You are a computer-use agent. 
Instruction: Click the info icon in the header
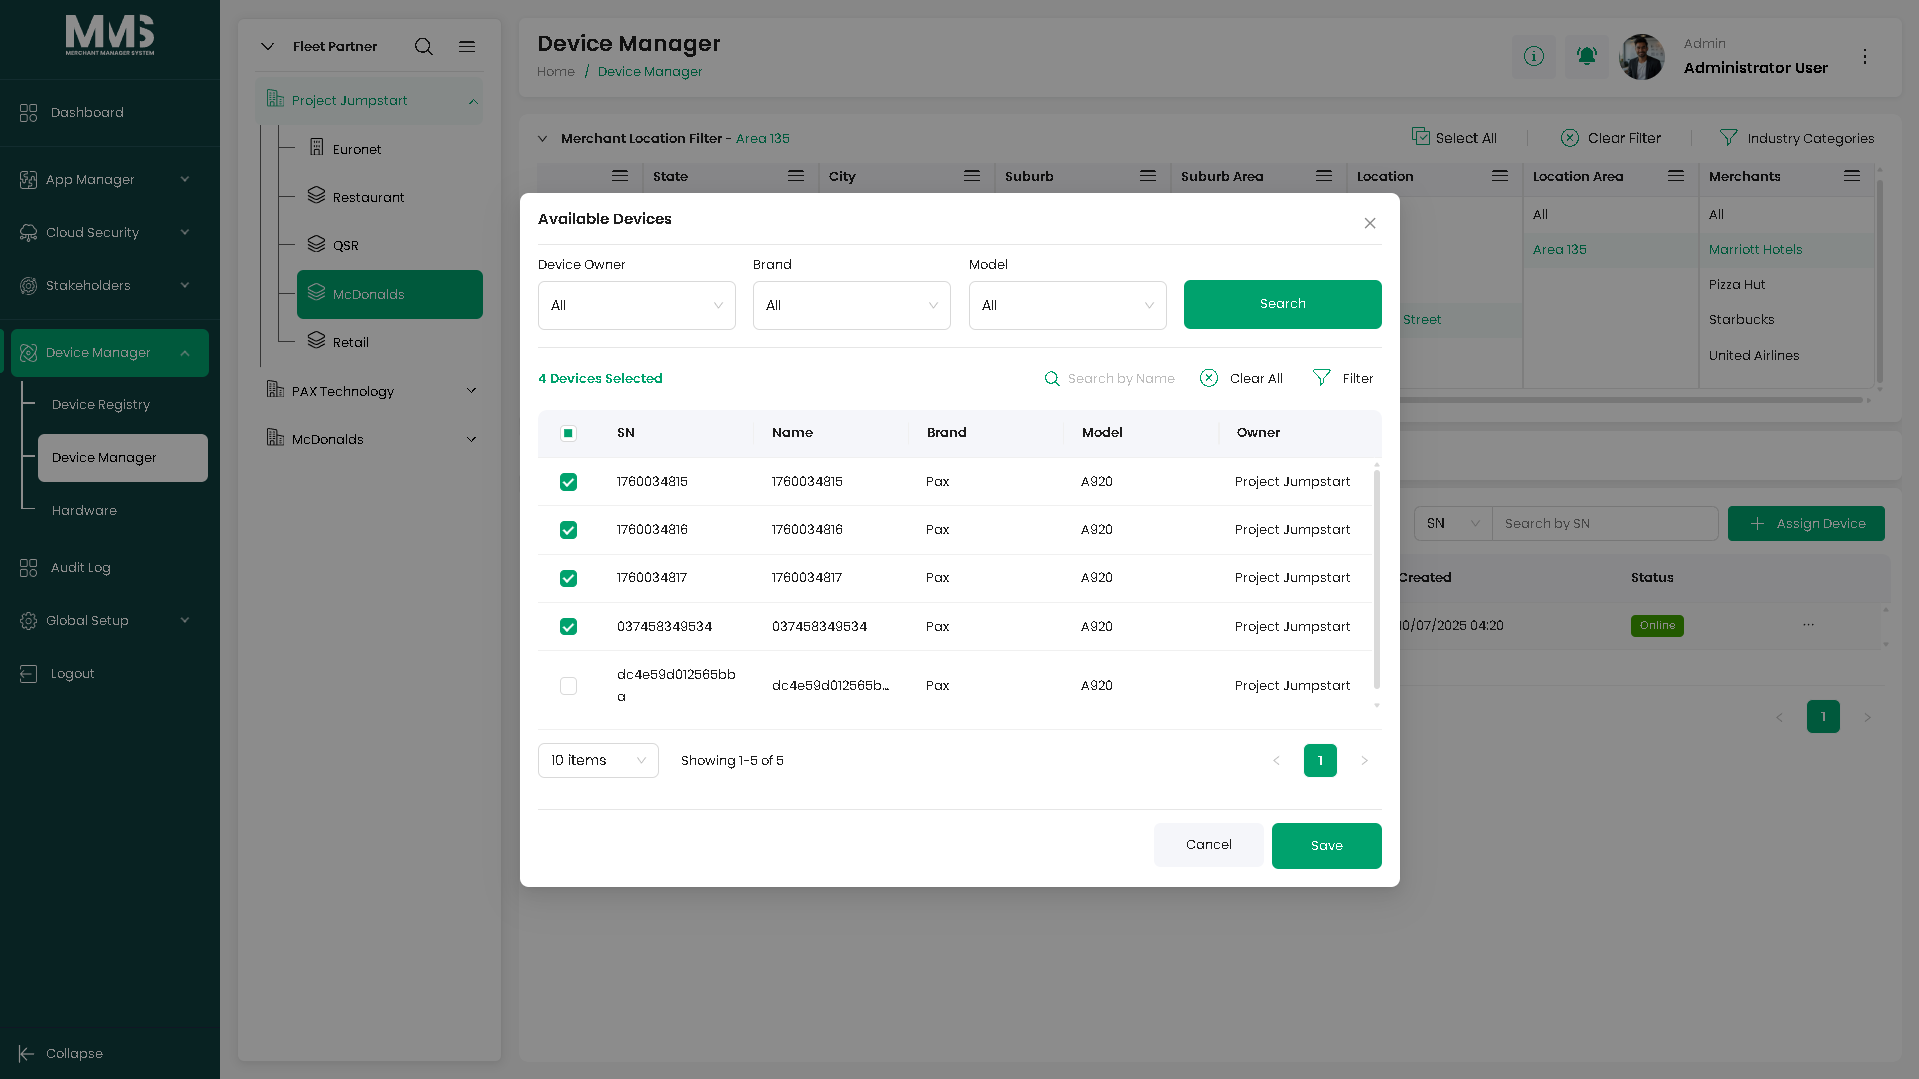1534,57
